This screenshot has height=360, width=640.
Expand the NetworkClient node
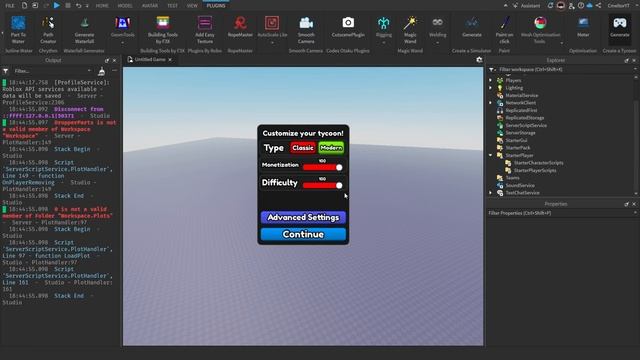coord(491,103)
